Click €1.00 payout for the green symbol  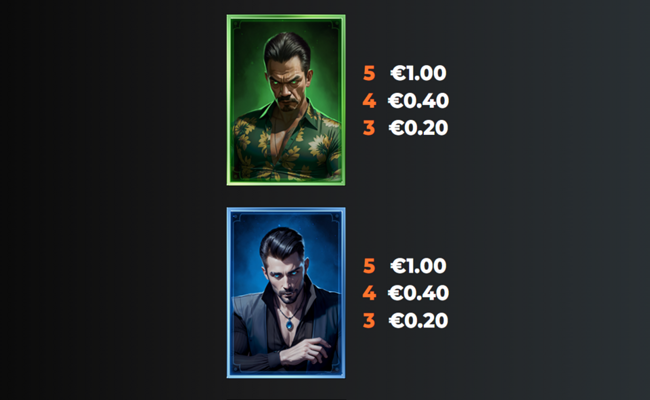(418, 73)
